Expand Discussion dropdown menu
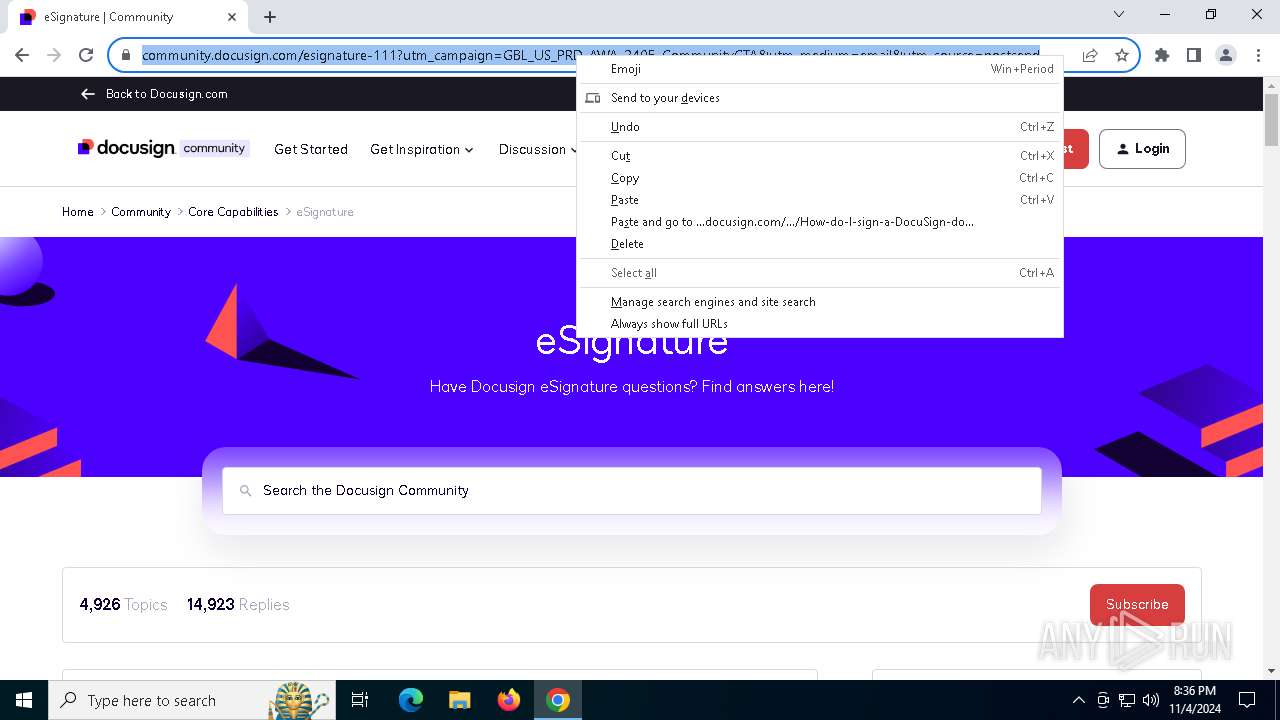 [538, 149]
